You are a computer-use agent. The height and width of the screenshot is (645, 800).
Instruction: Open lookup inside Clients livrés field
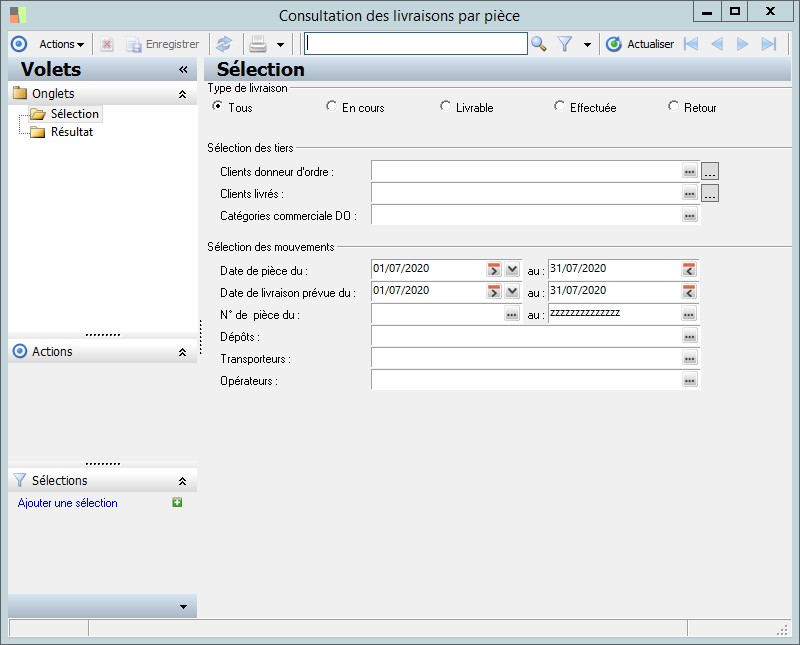689,193
